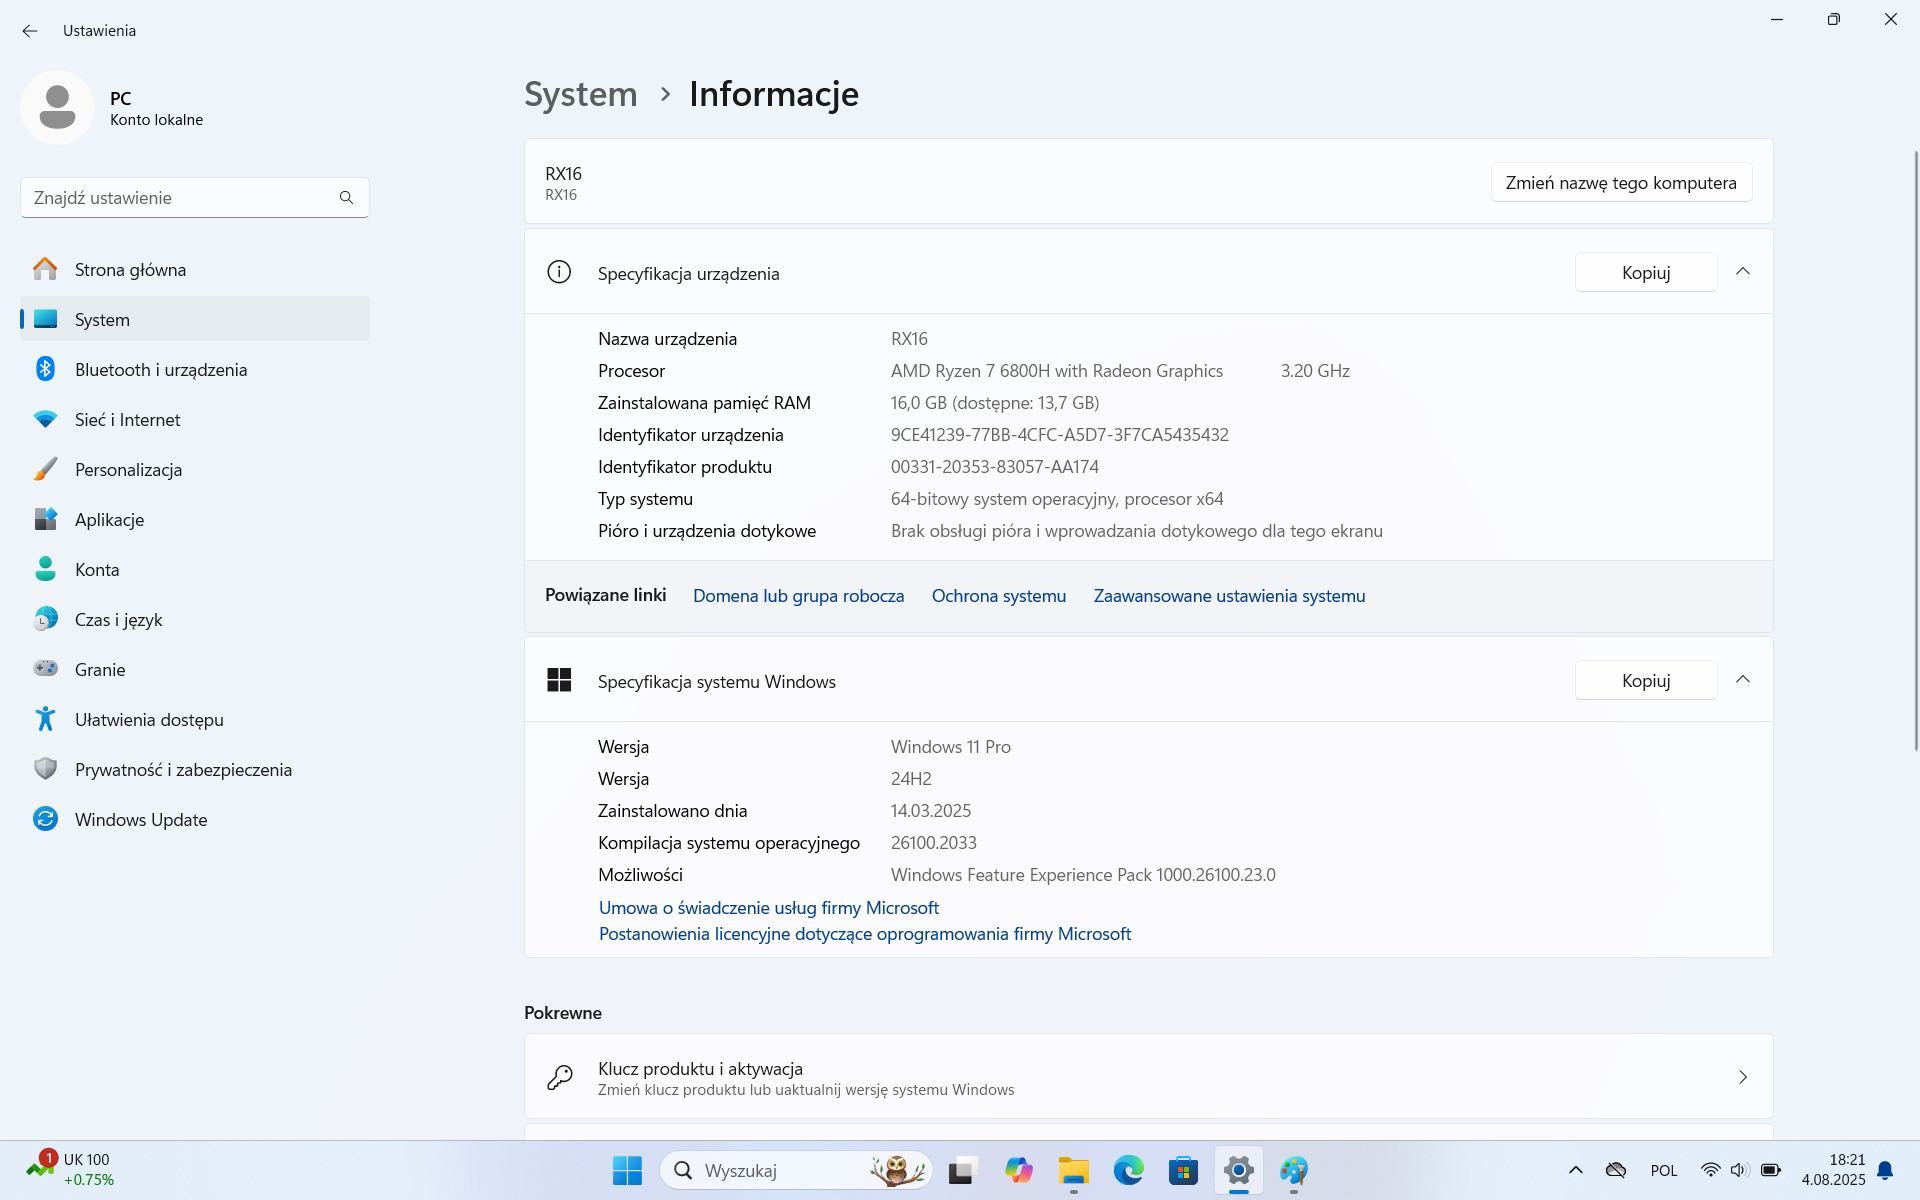Click the battery icon in system tray
The width and height of the screenshot is (1920, 1200).
click(1770, 1170)
